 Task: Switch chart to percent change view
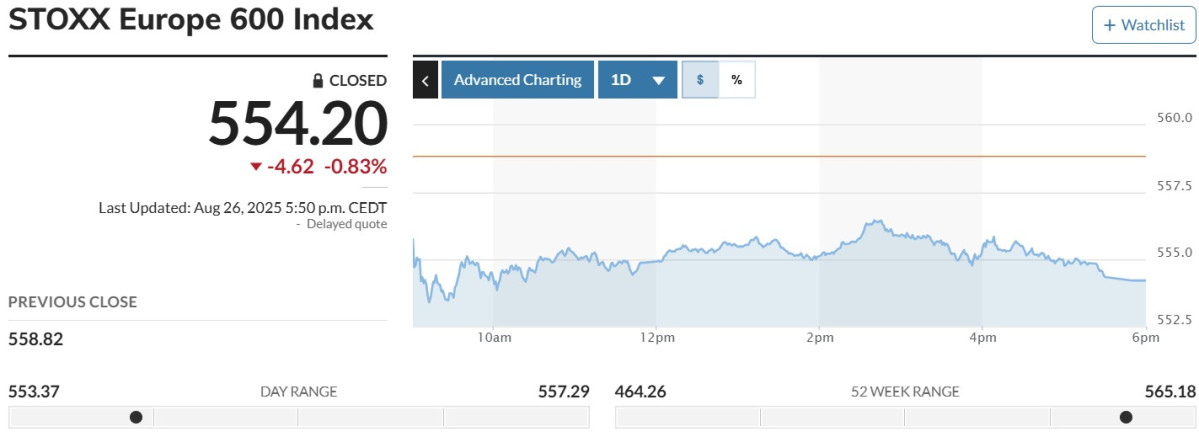pos(737,80)
